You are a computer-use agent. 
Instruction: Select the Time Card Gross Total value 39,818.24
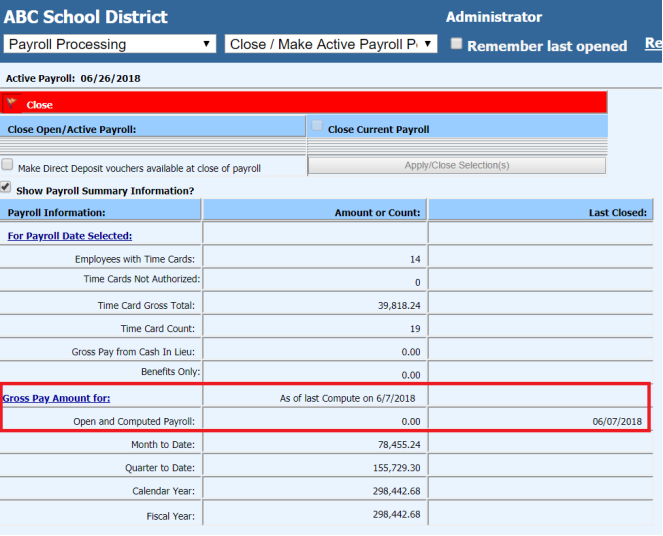[397, 306]
